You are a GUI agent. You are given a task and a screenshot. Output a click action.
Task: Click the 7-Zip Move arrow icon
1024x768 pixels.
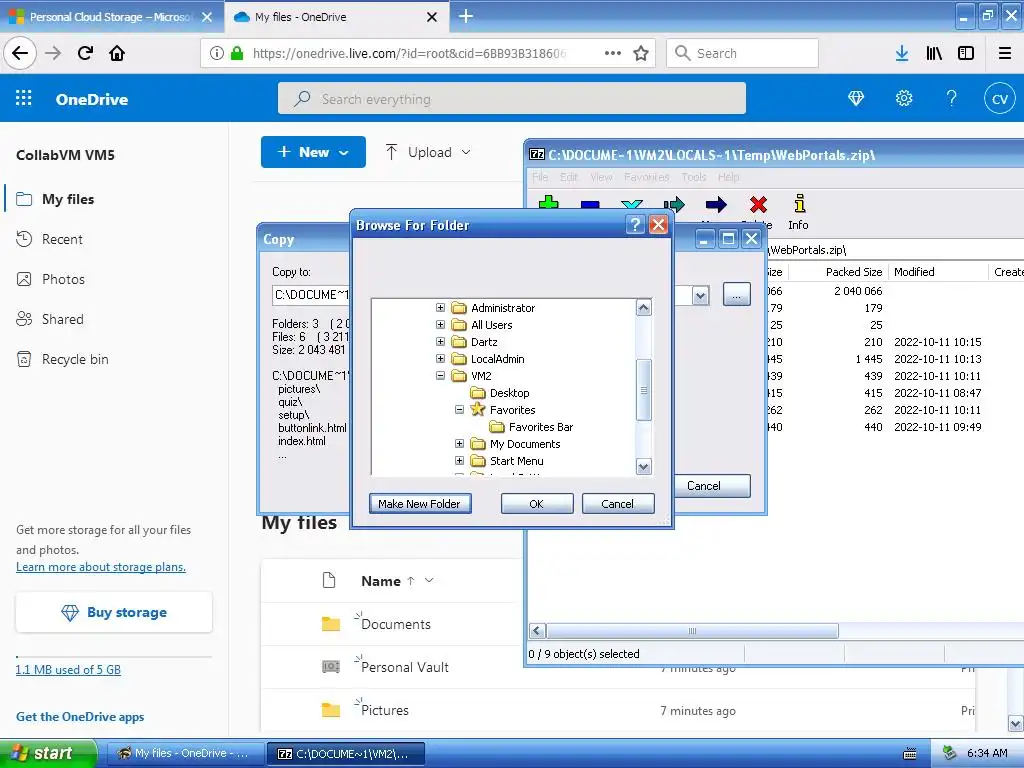coord(716,205)
